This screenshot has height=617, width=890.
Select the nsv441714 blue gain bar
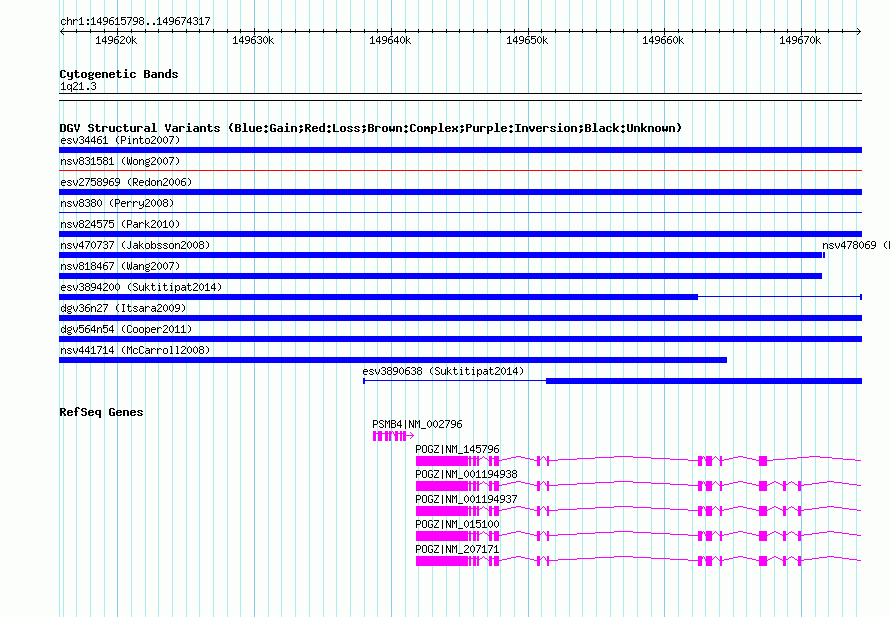(393, 360)
